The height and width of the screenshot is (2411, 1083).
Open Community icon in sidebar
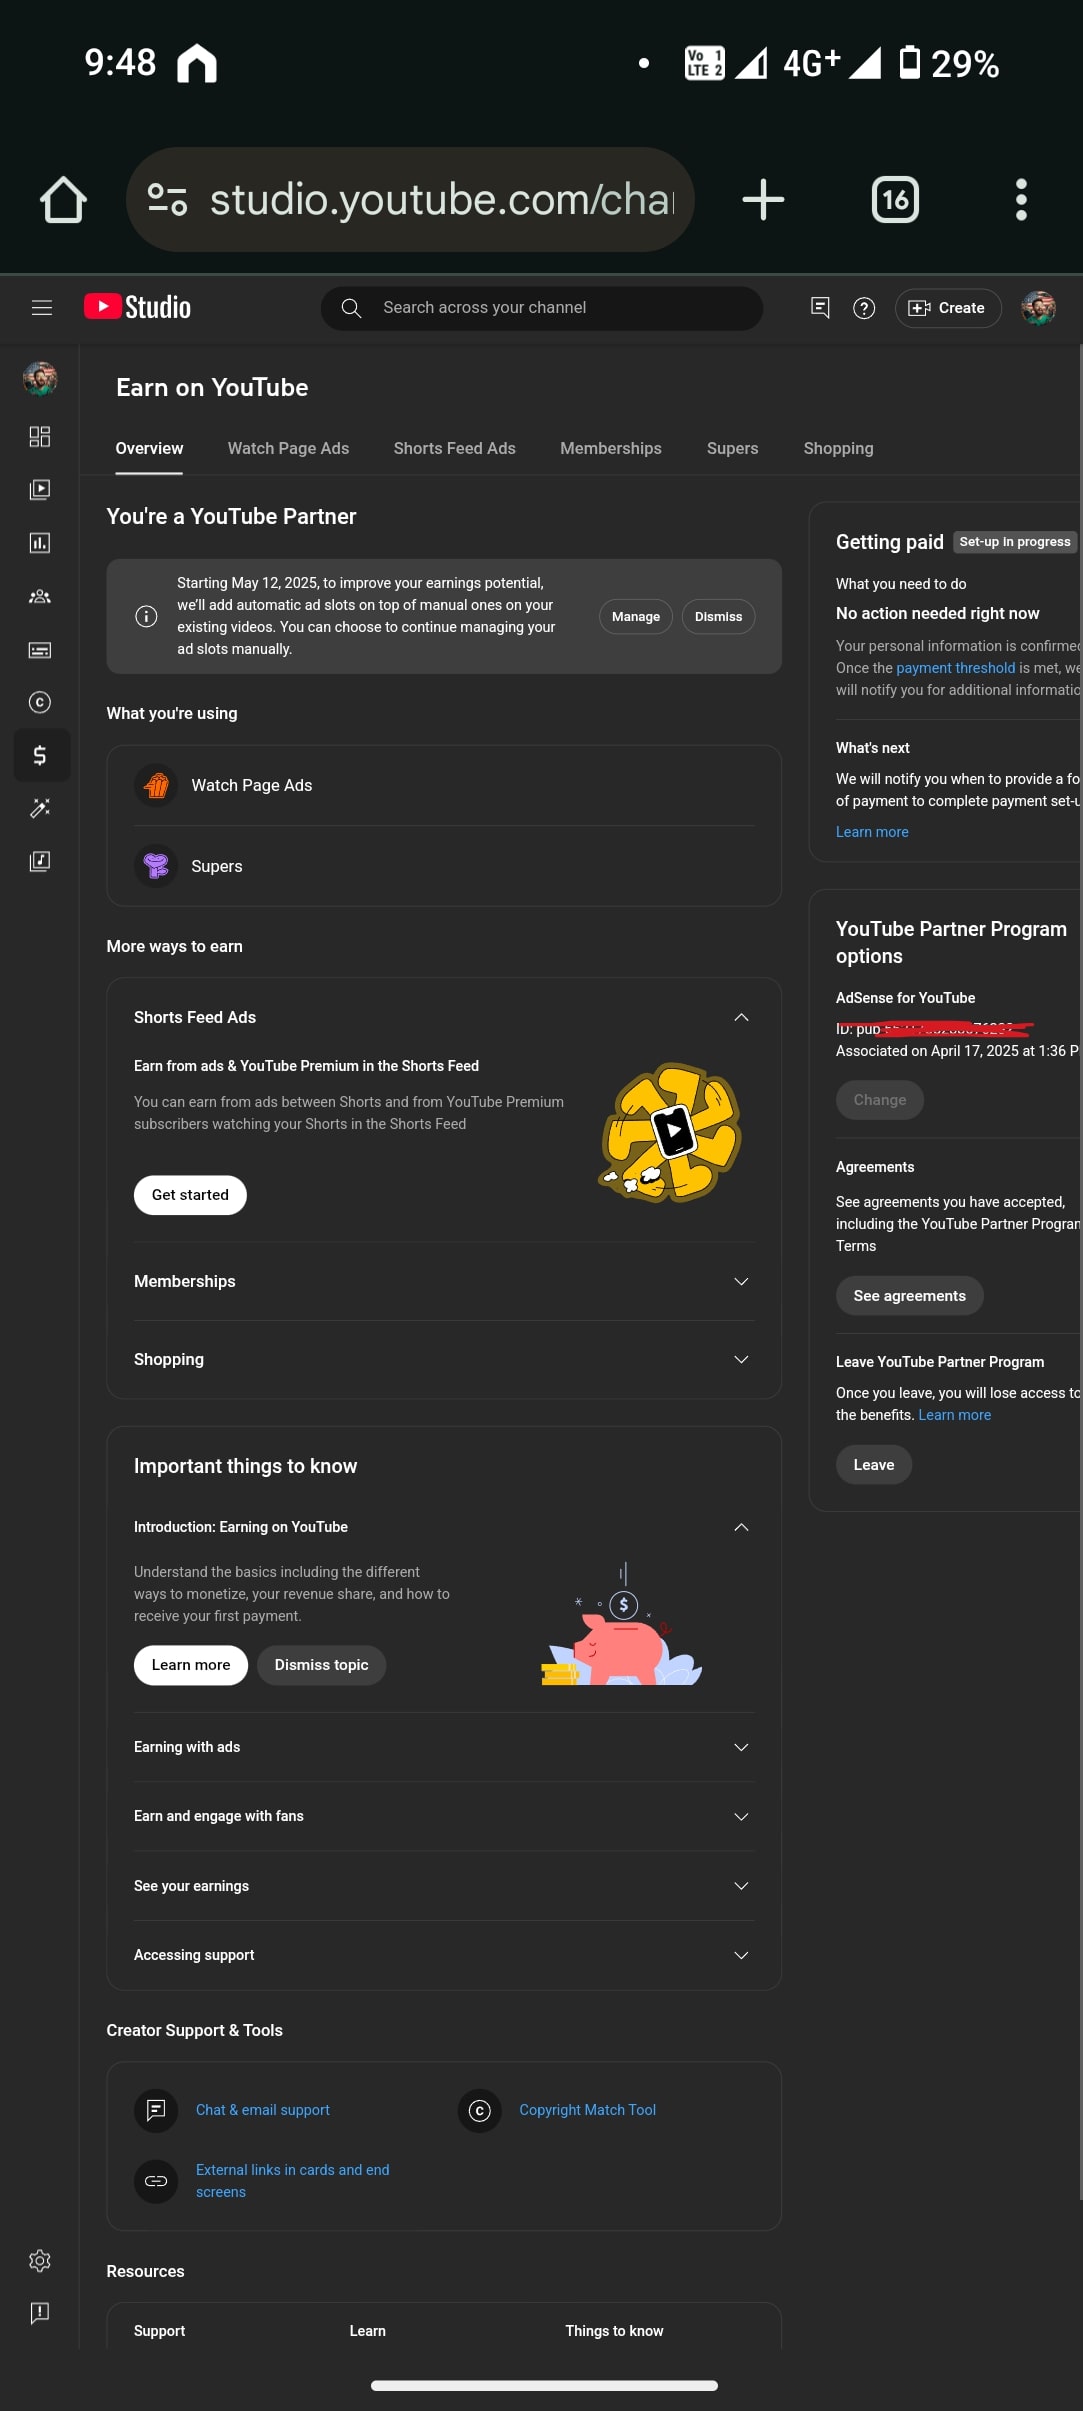click(40, 596)
